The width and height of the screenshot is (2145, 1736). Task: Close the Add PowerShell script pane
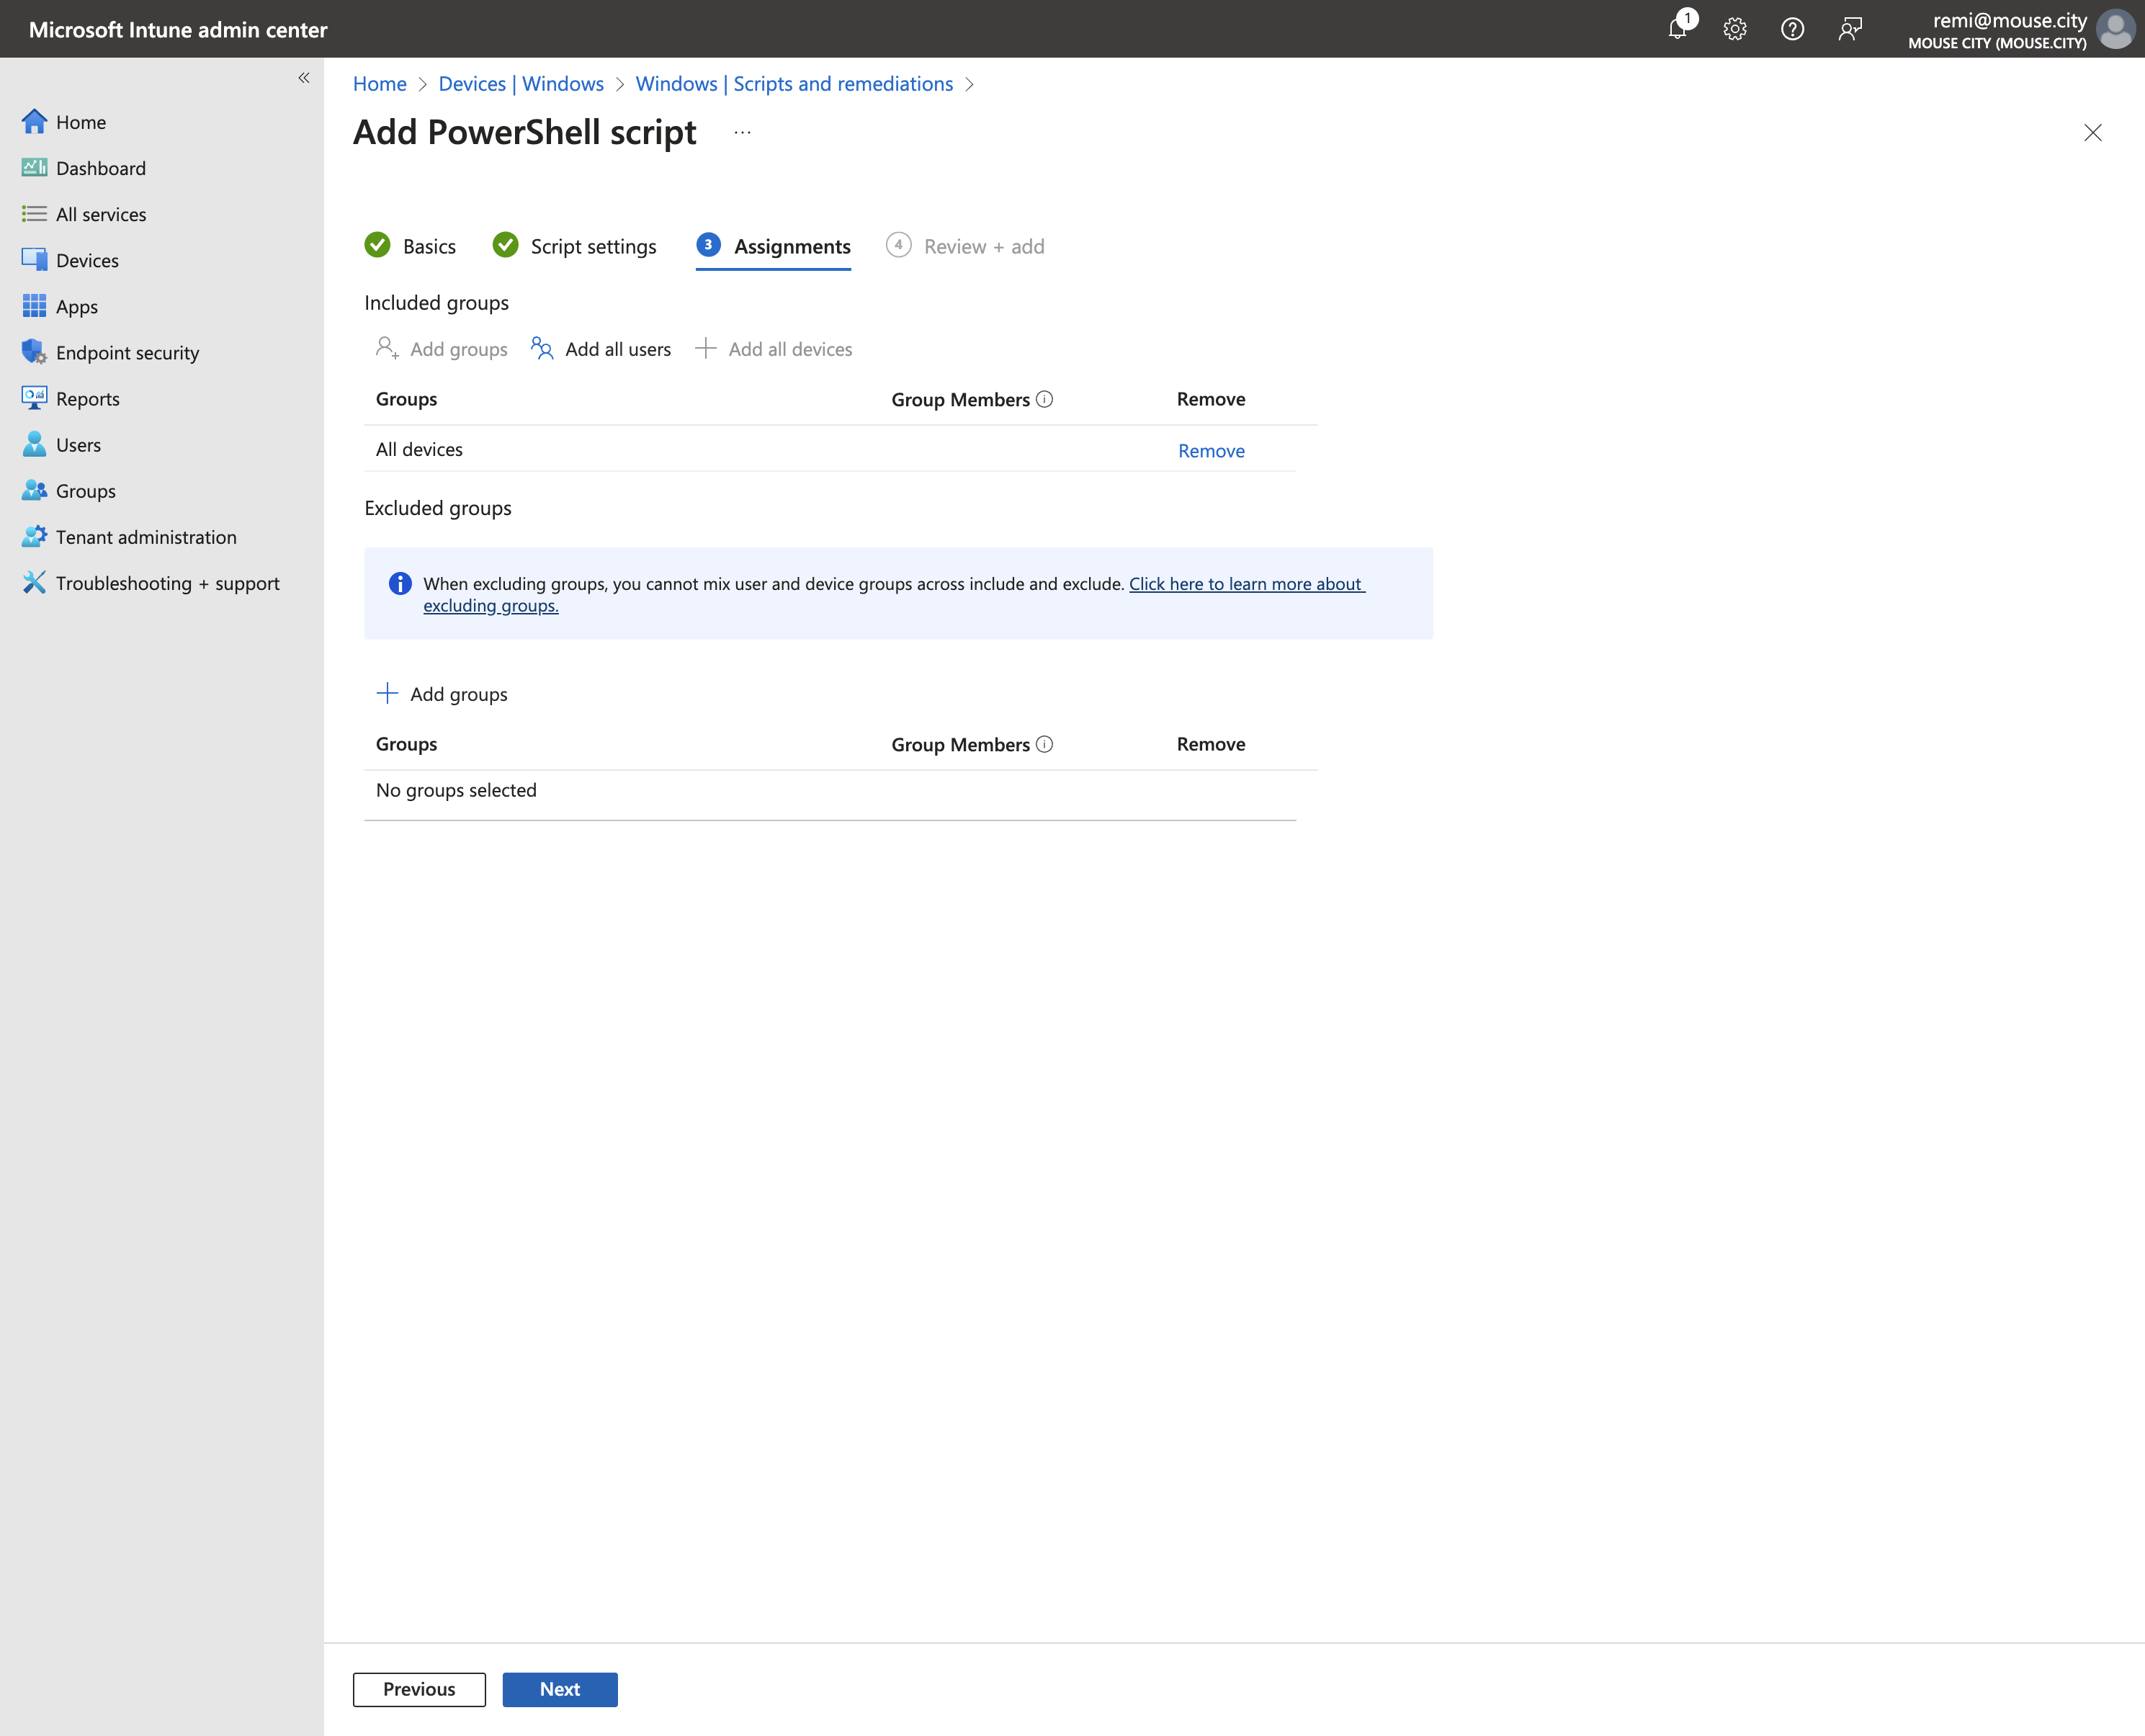click(x=2092, y=132)
